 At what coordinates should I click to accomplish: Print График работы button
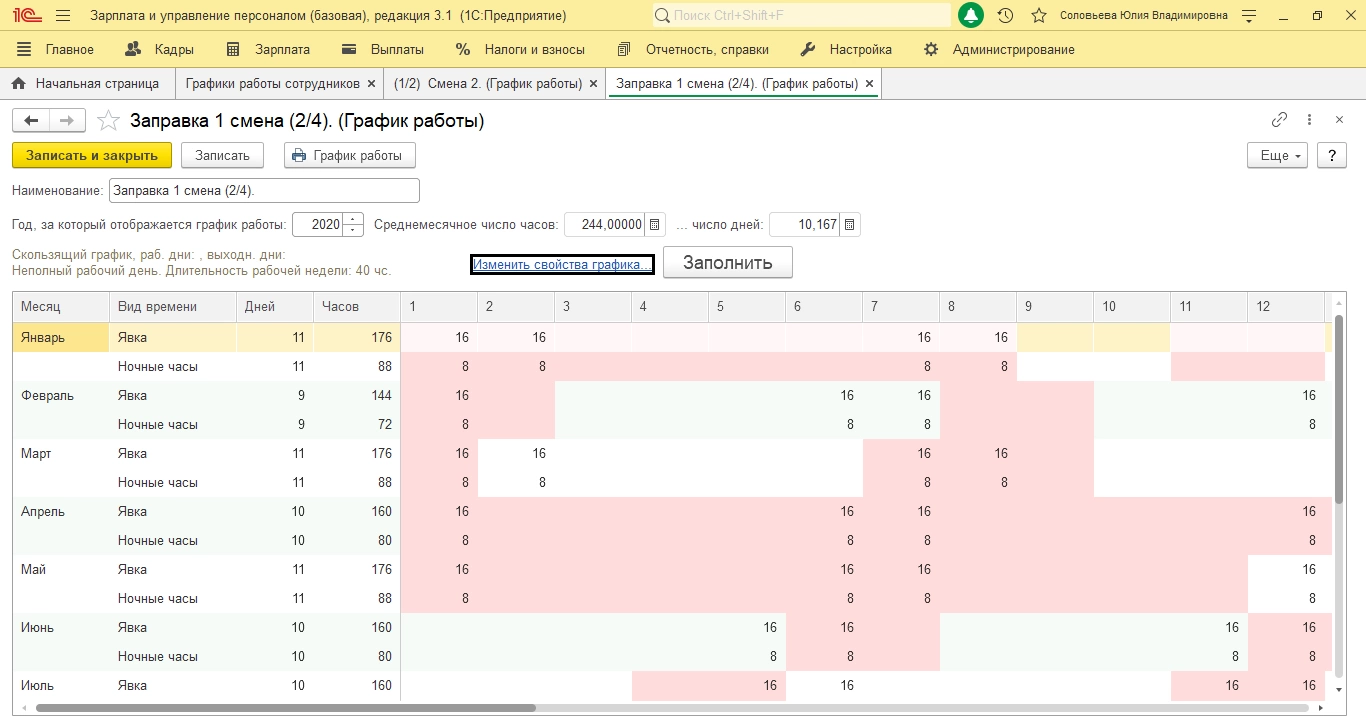[x=350, y=155]
